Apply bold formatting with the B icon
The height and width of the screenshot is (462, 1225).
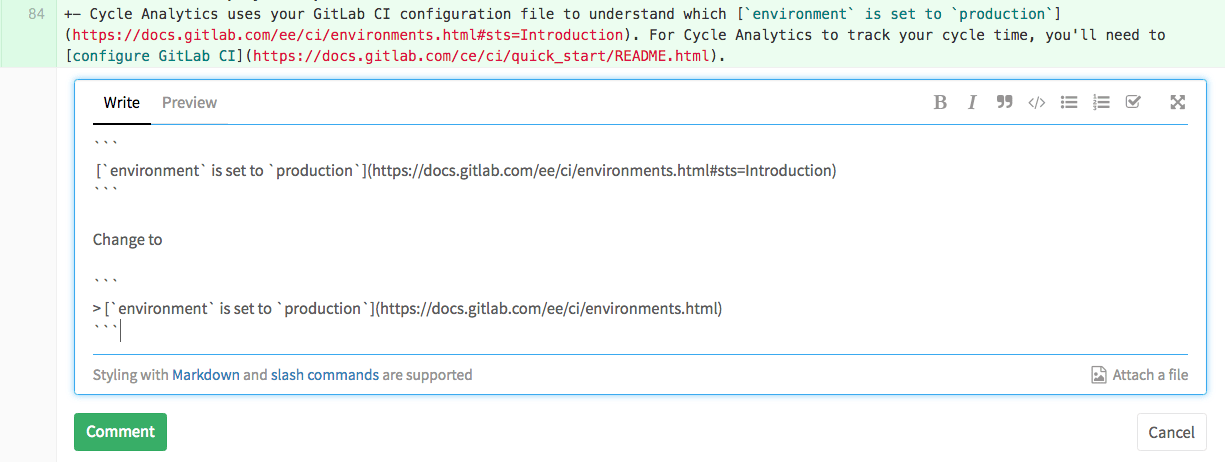tap(940, 102)
